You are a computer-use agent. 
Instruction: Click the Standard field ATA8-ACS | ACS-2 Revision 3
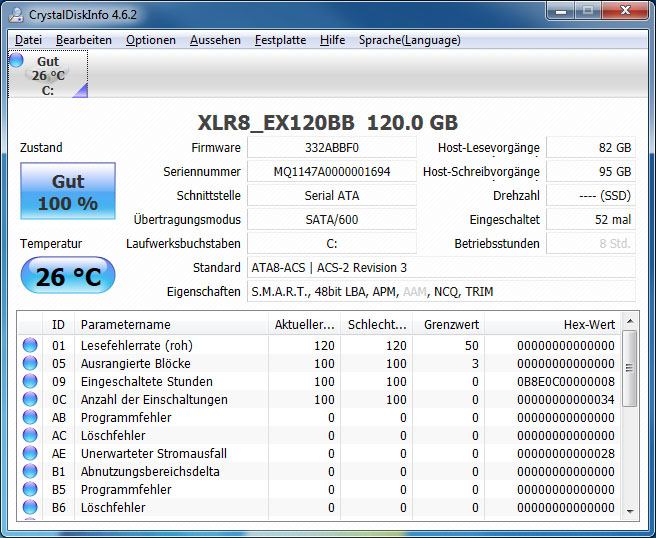pos(441,267)
